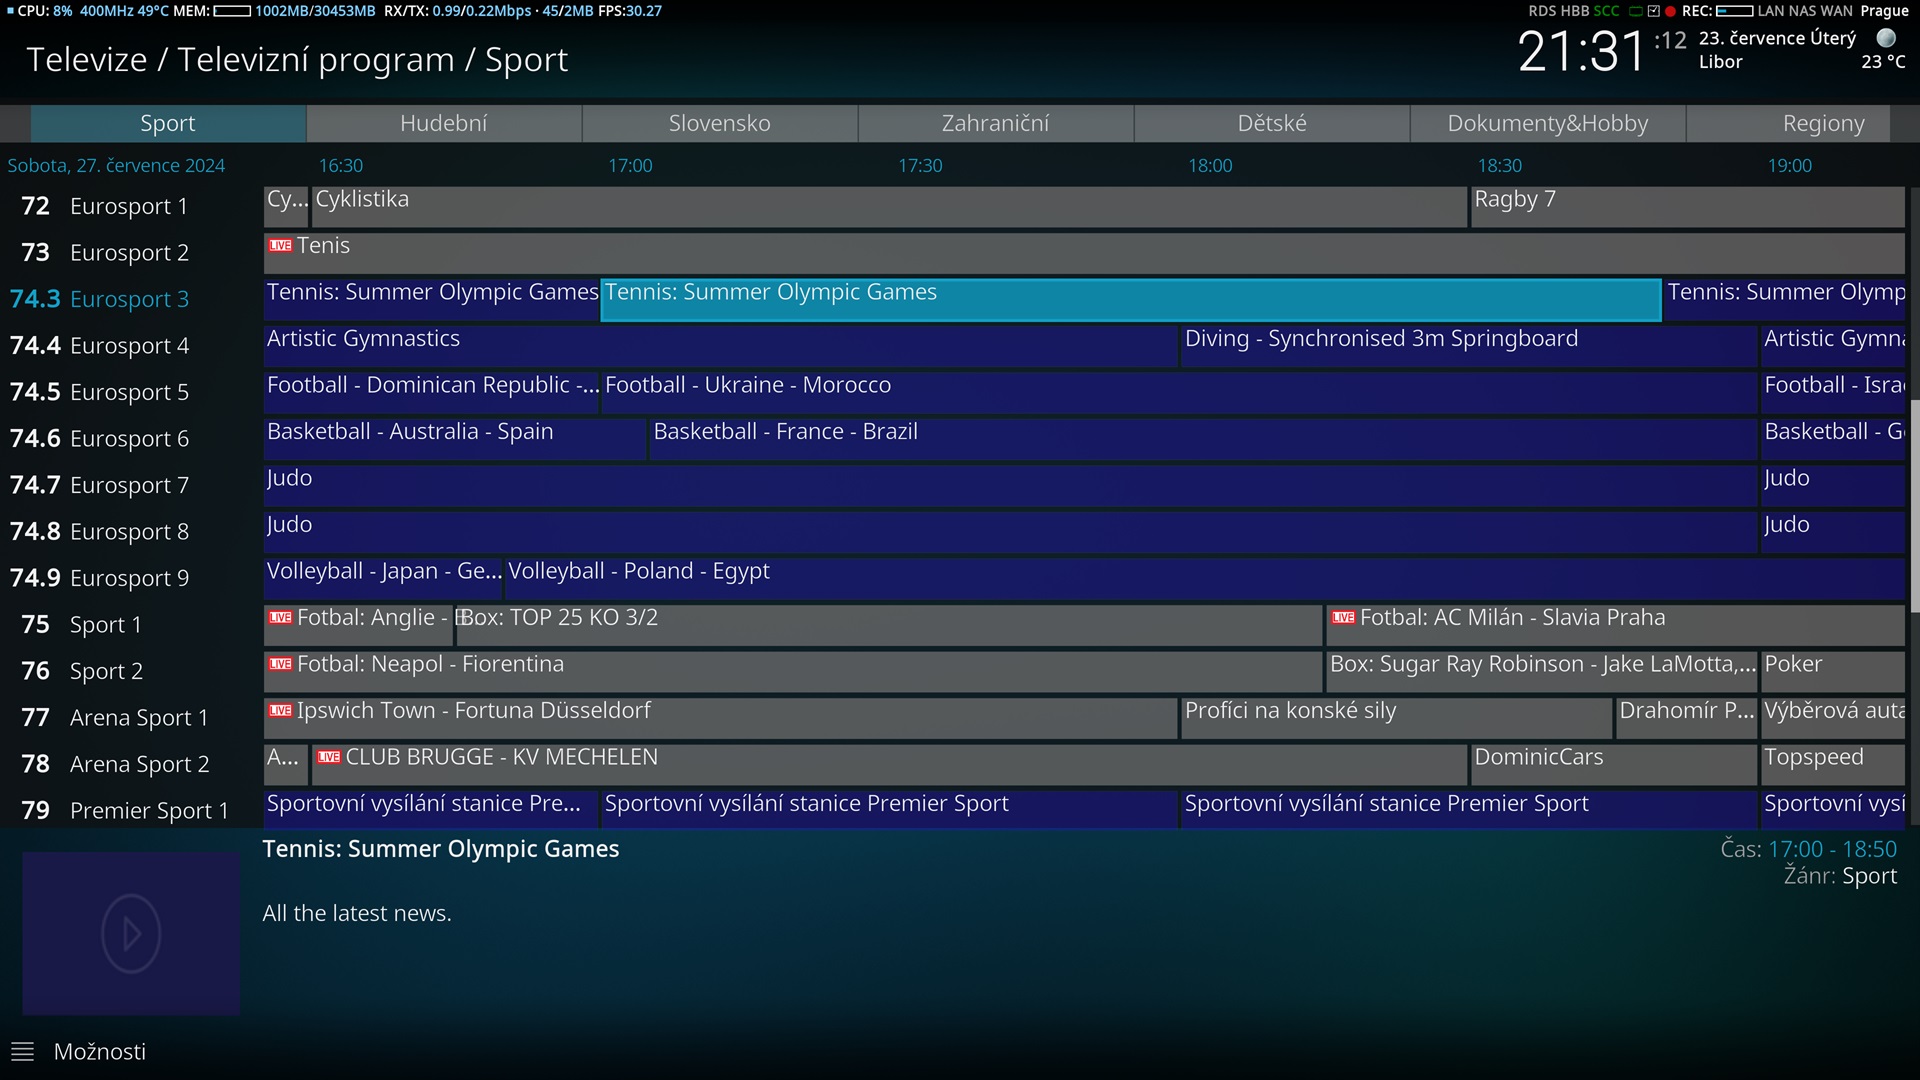Select Eurosport 4 channel in list

[129, 346]
